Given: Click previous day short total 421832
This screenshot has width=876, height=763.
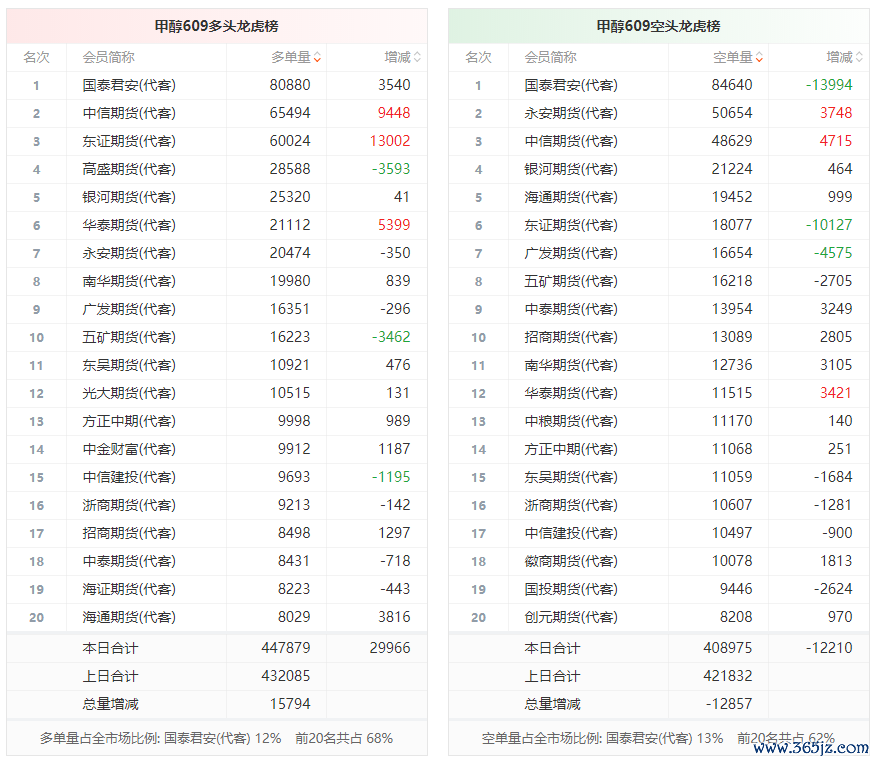Looking at the screenshot, I should tap(727, 676).
